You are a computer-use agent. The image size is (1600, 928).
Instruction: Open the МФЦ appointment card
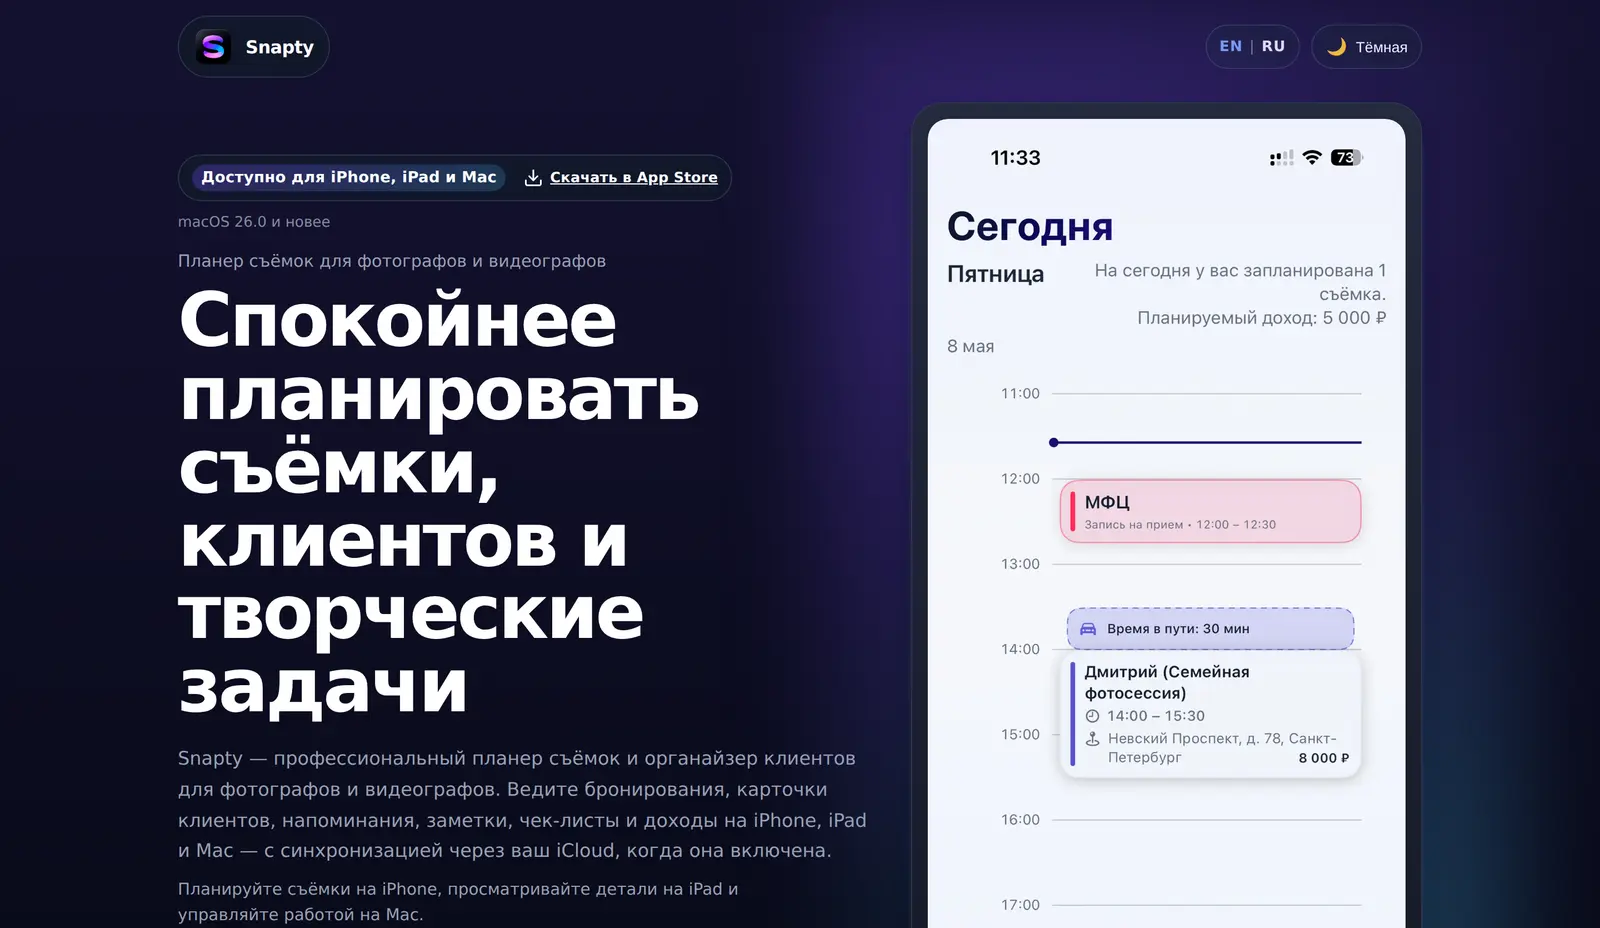(x=1210, y=511)
